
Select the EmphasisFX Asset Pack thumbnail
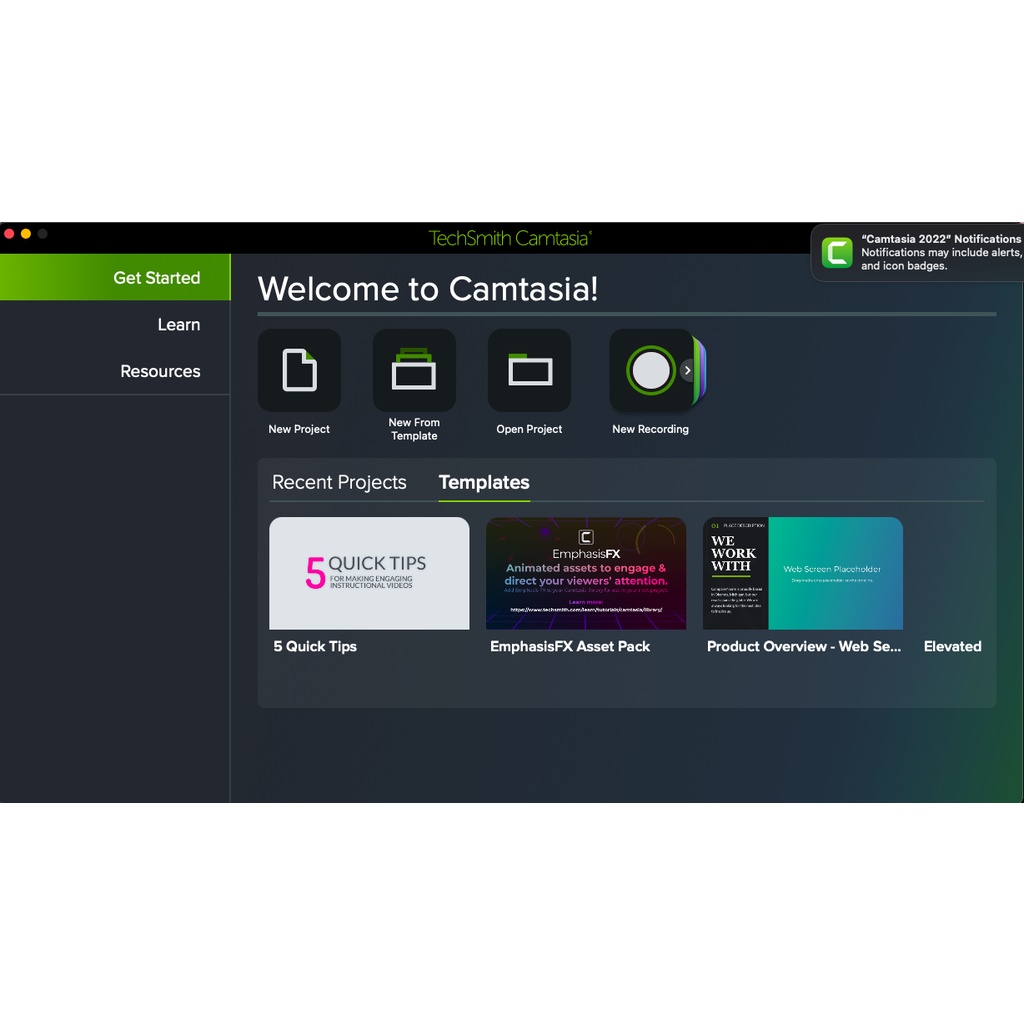click(x=586, y=573)
